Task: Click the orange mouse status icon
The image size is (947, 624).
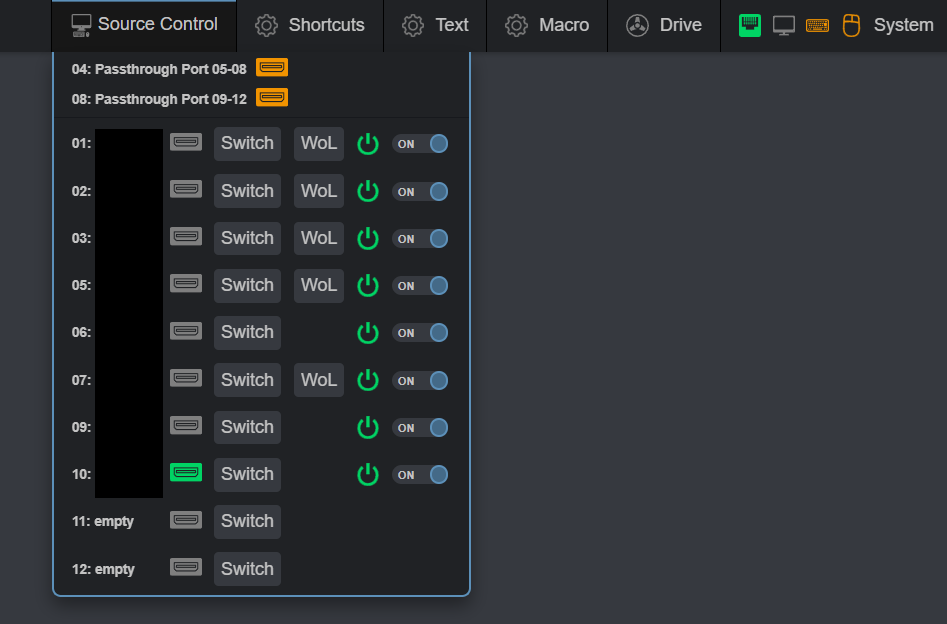Action: [851, 25]
